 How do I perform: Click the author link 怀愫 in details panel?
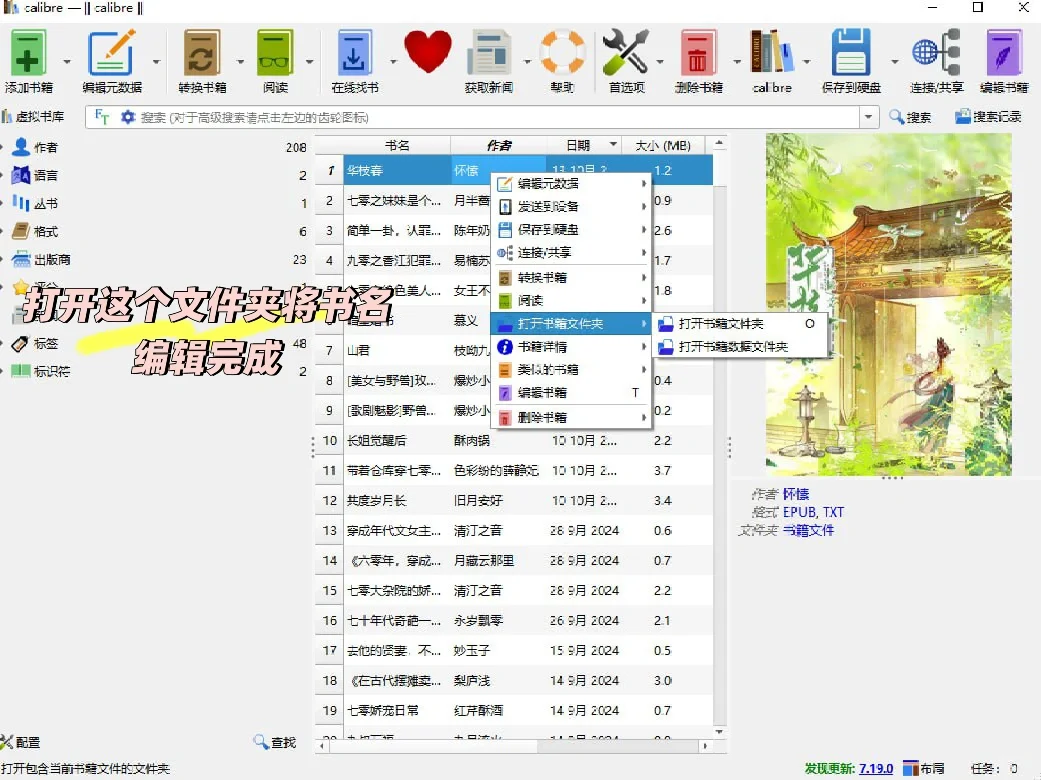click(795, 494)
